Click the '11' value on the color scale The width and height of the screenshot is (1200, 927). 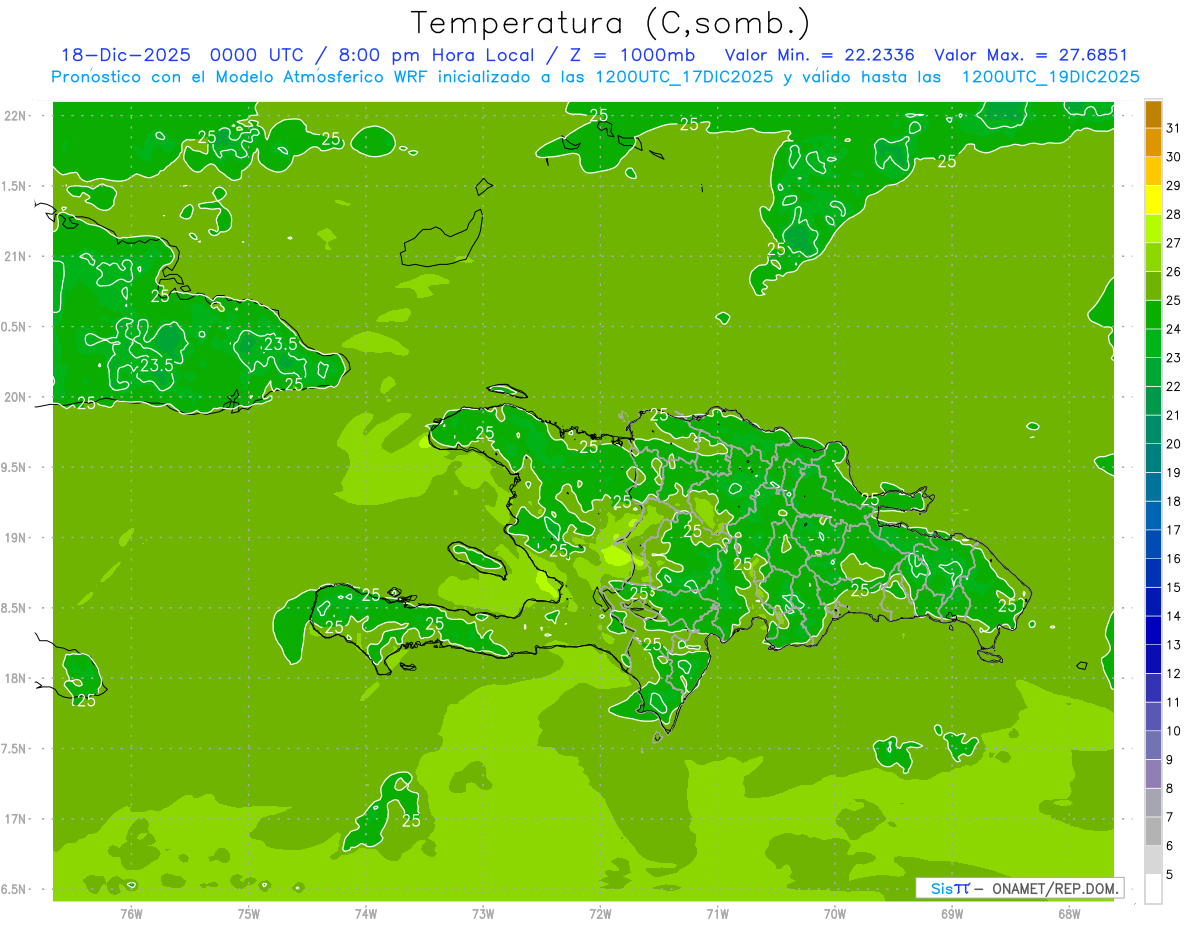(x=1174, y=702)
